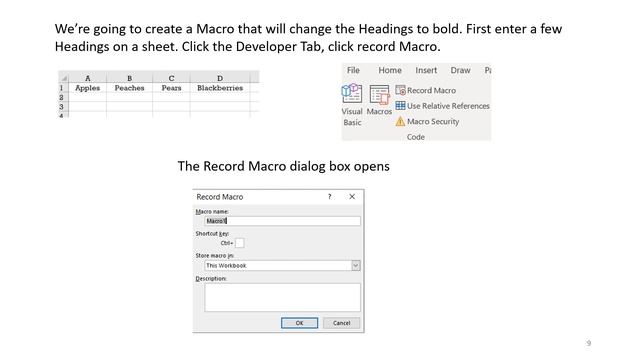Dismiss dialog with Cancel button
This screenshot has height=360, width=640.
341,323
